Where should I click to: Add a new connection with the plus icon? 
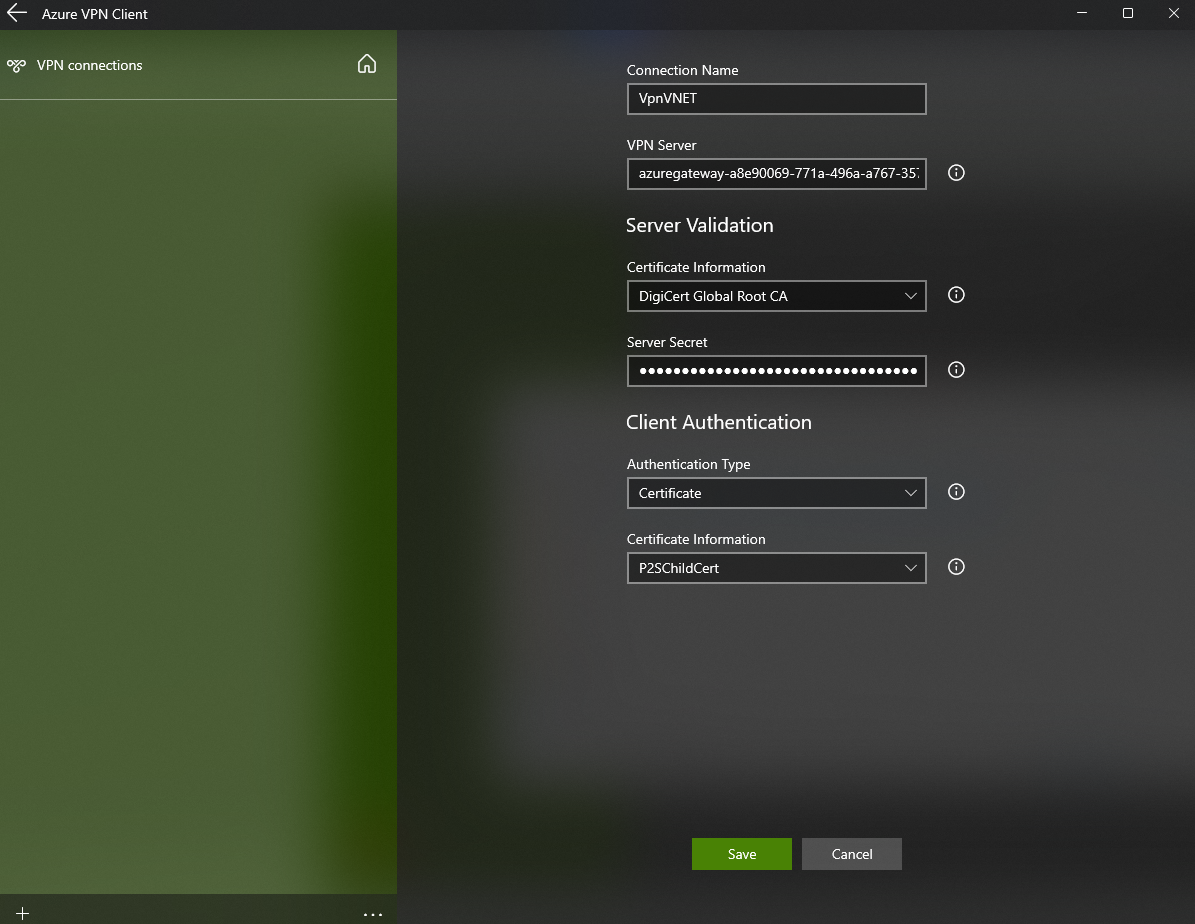coord(22,913)
